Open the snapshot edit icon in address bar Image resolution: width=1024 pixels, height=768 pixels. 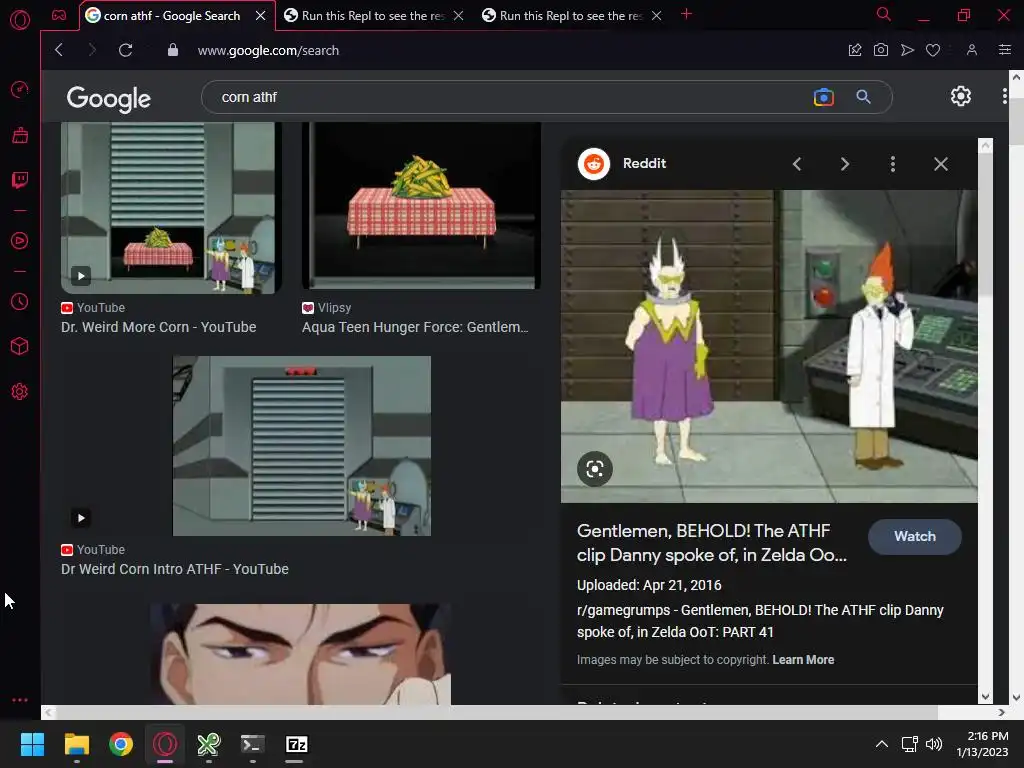[855, 50]
